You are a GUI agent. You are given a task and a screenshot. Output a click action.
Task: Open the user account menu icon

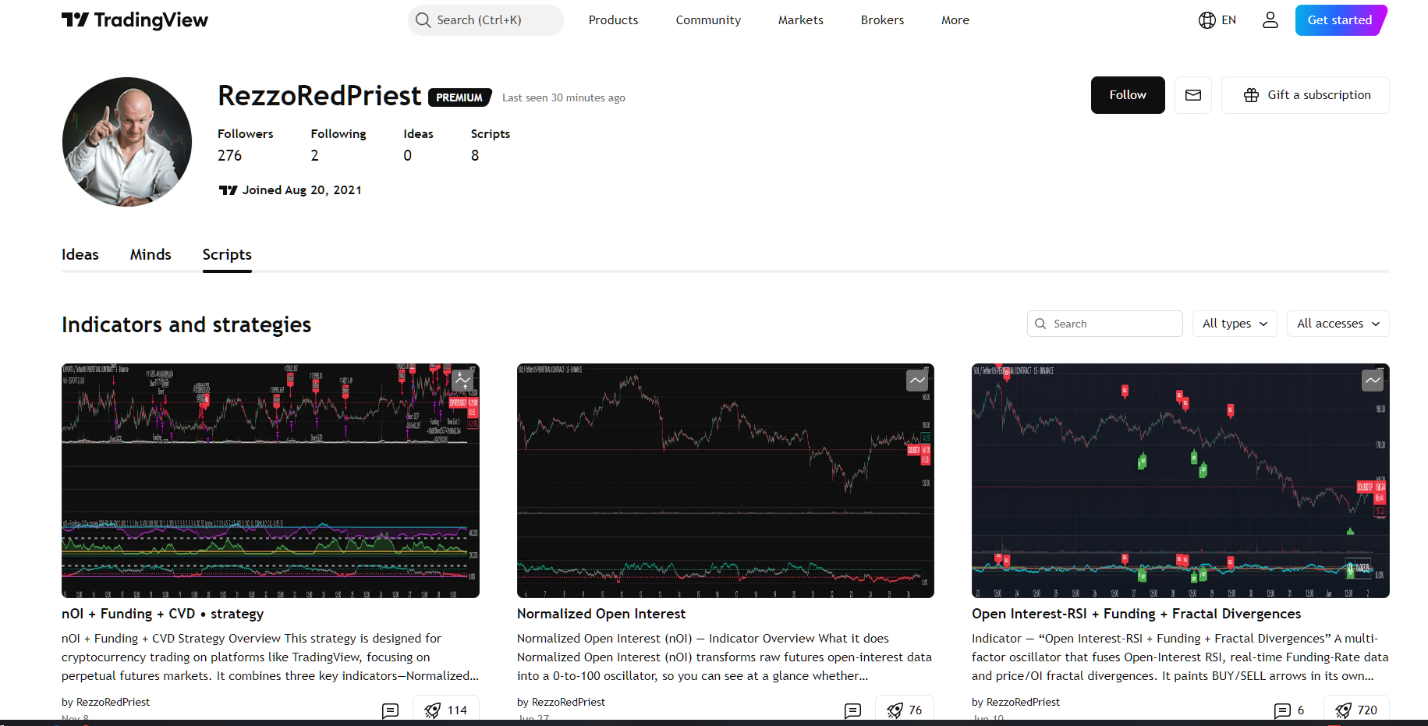click(x=1270, y=20)
